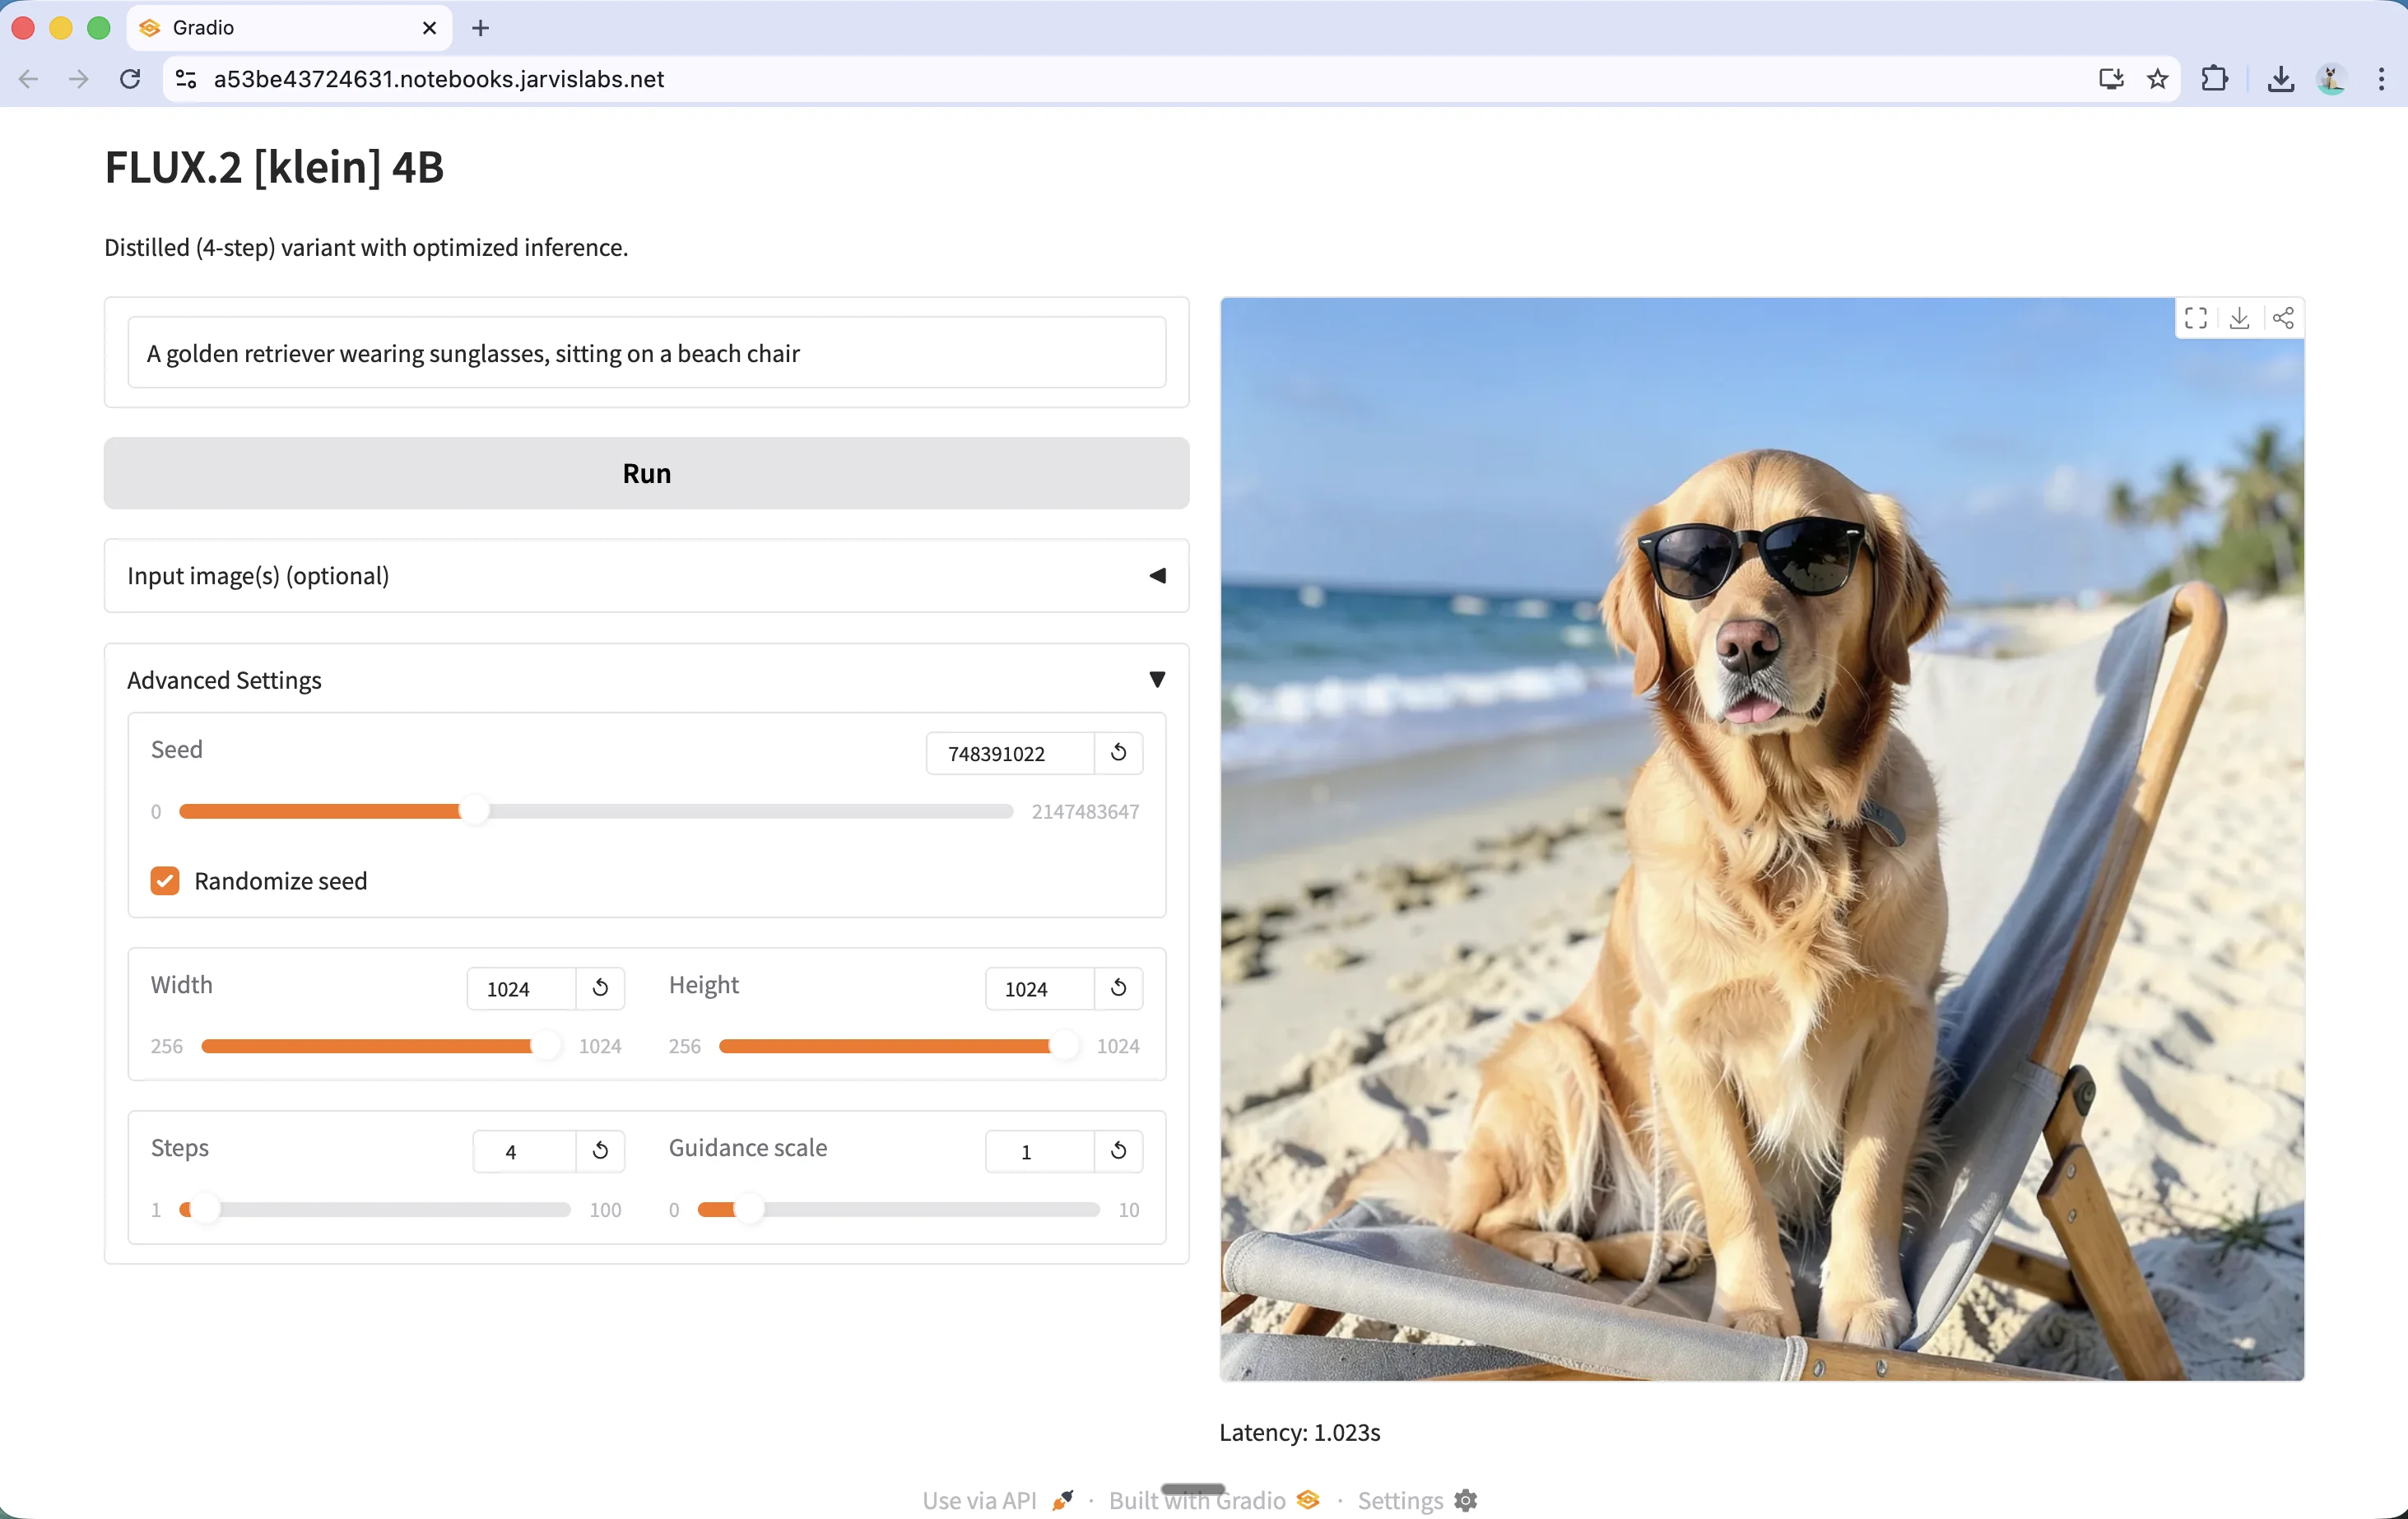2408x1519 pixels.
Task: Download the generated dog image
Action: (2240, 318)
